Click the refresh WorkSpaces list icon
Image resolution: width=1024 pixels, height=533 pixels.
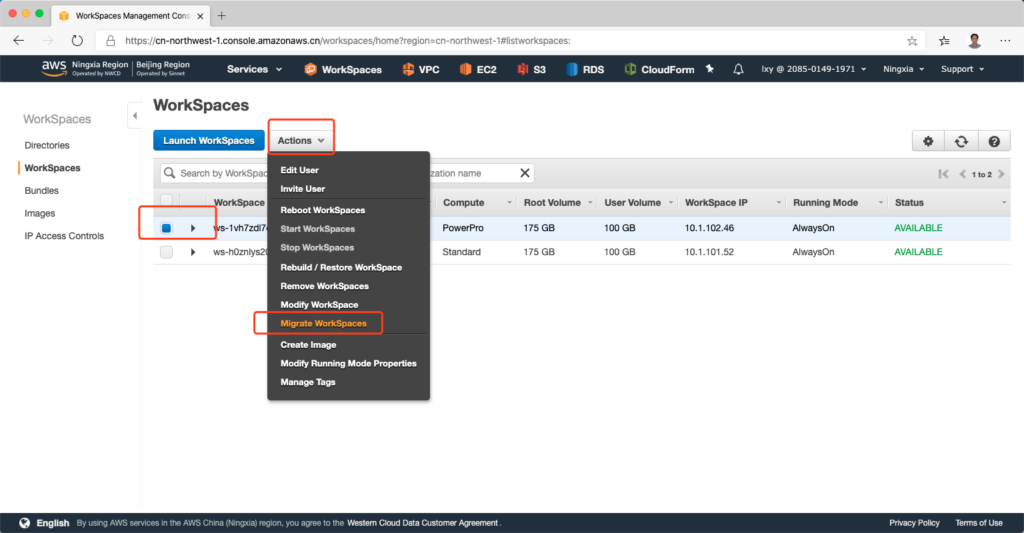point(961,142)
